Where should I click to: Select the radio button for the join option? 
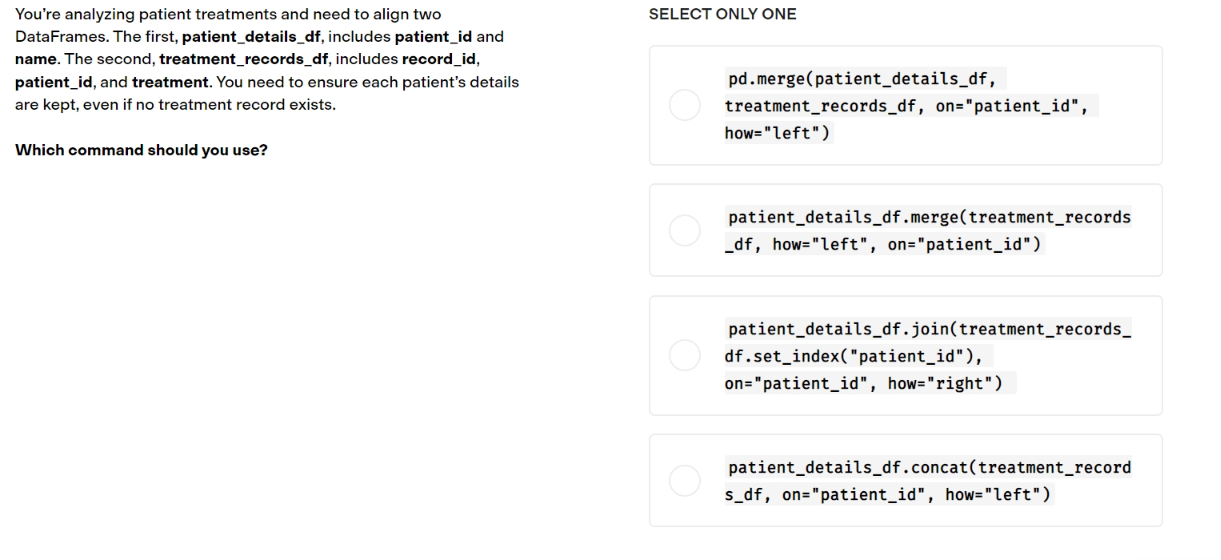685,355
